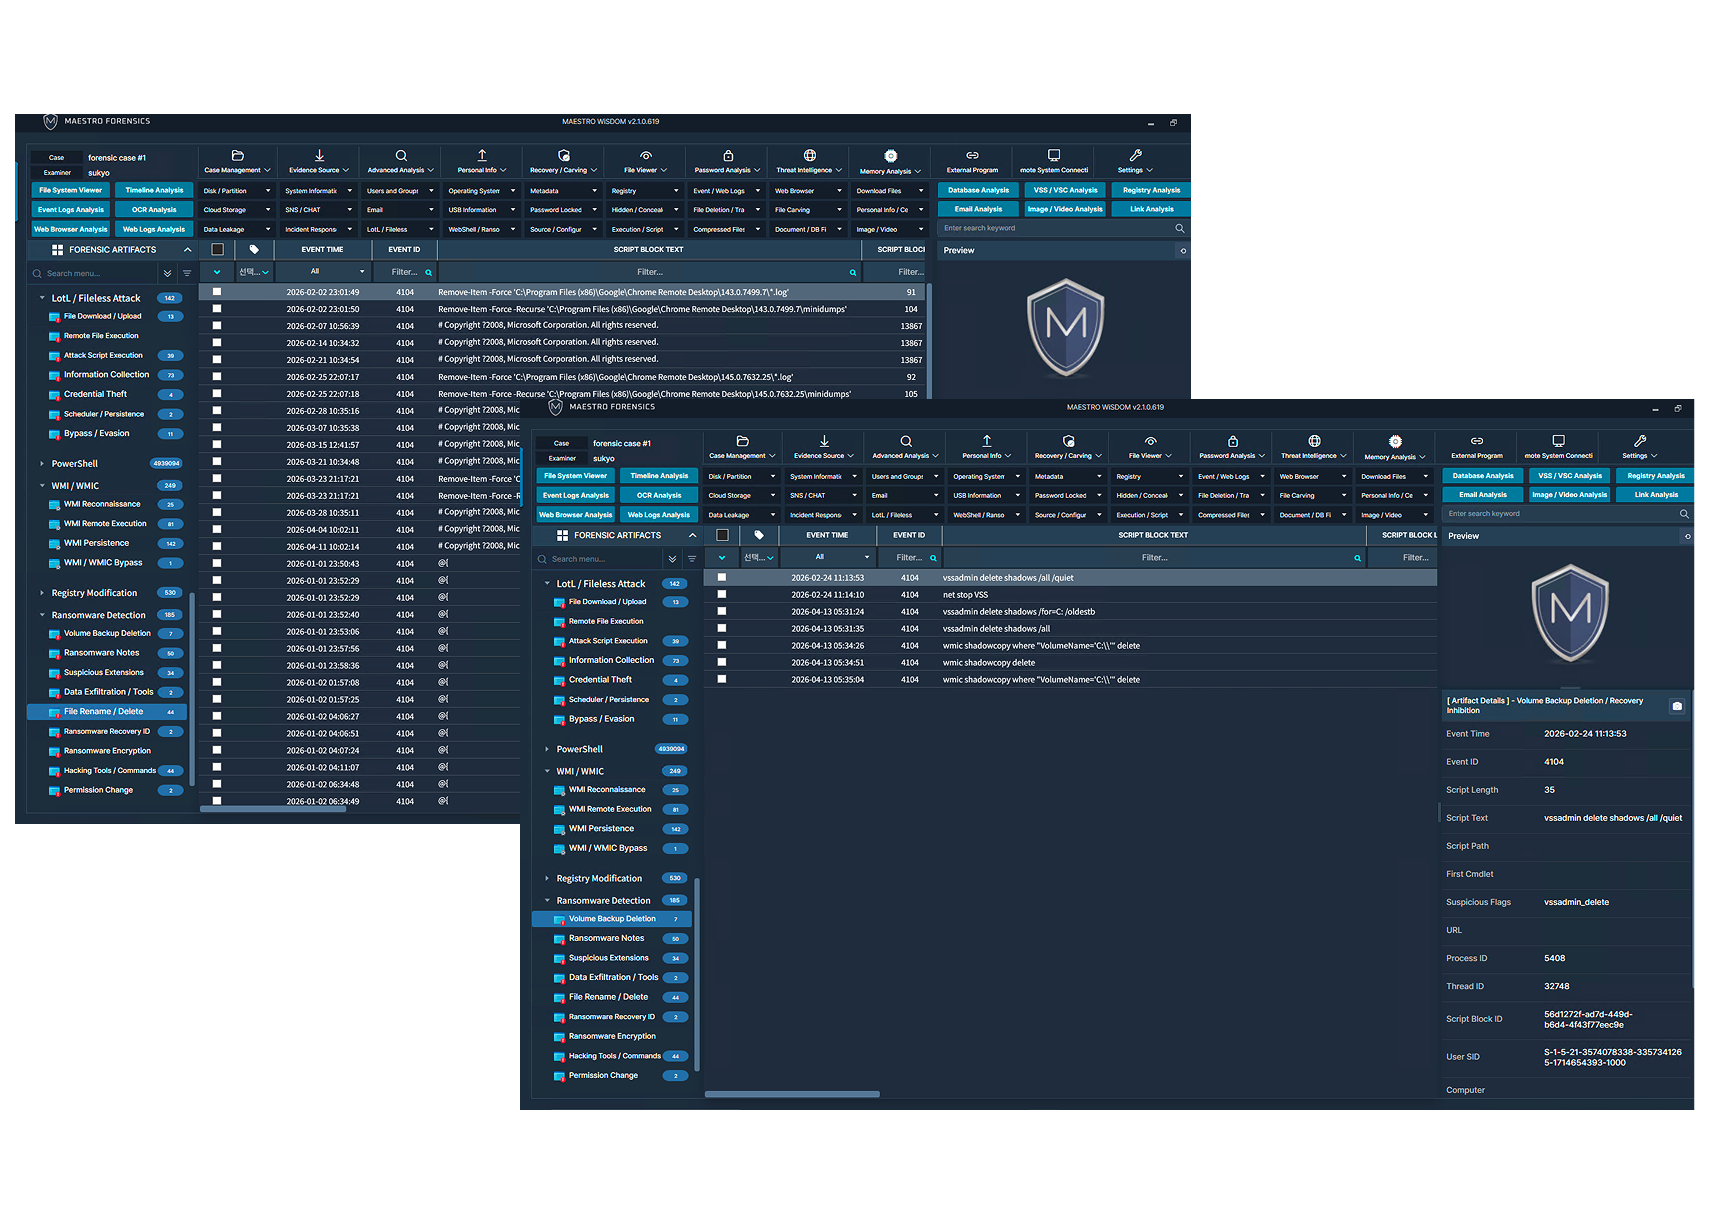The height and width of the screenshot is (1224, 1710).
Task: Open Password Analysis lock in front window
Action: coord(1232,441)
